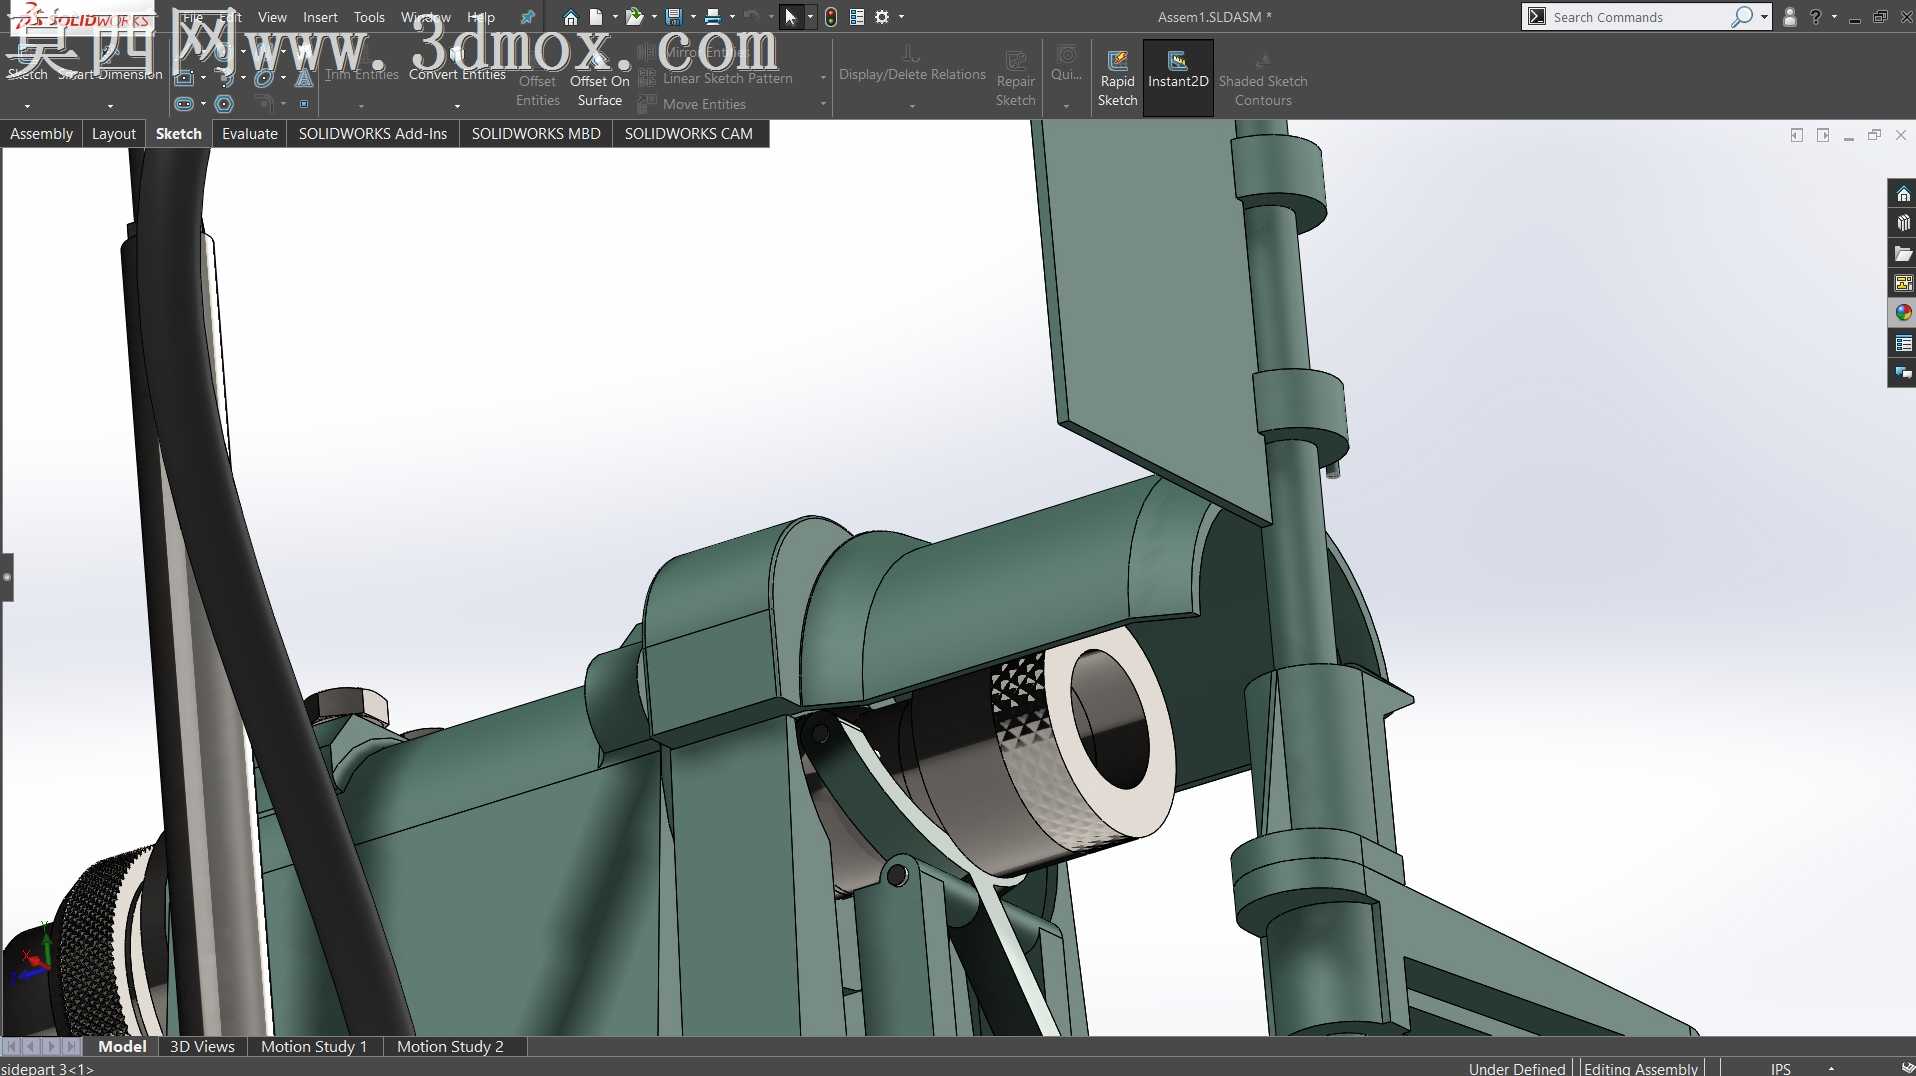Click the Search Commands input field
Screen dimensions: 1916x1076
point(1638,17)
